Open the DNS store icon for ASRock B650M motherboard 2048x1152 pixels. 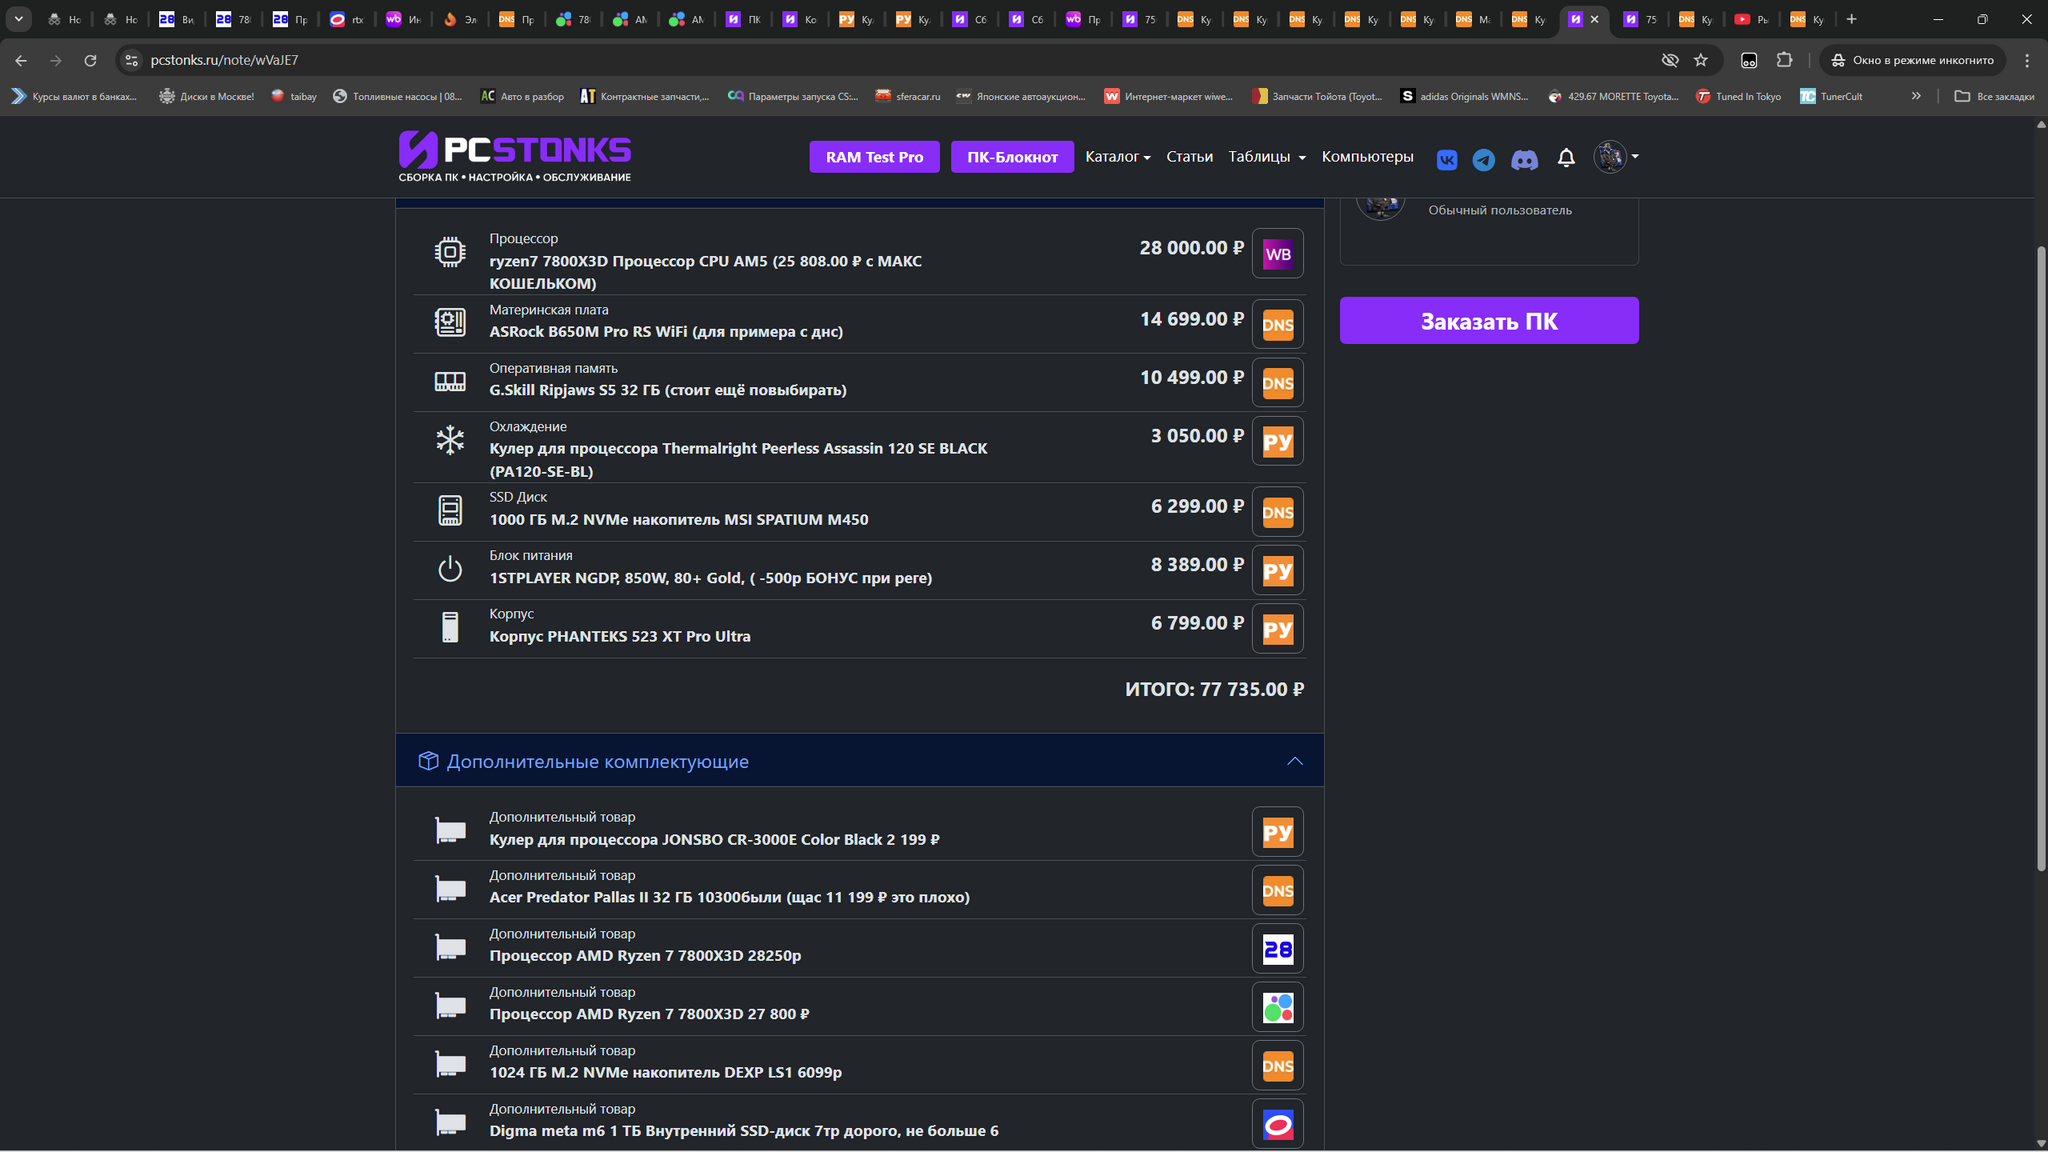click(1277, 325)
